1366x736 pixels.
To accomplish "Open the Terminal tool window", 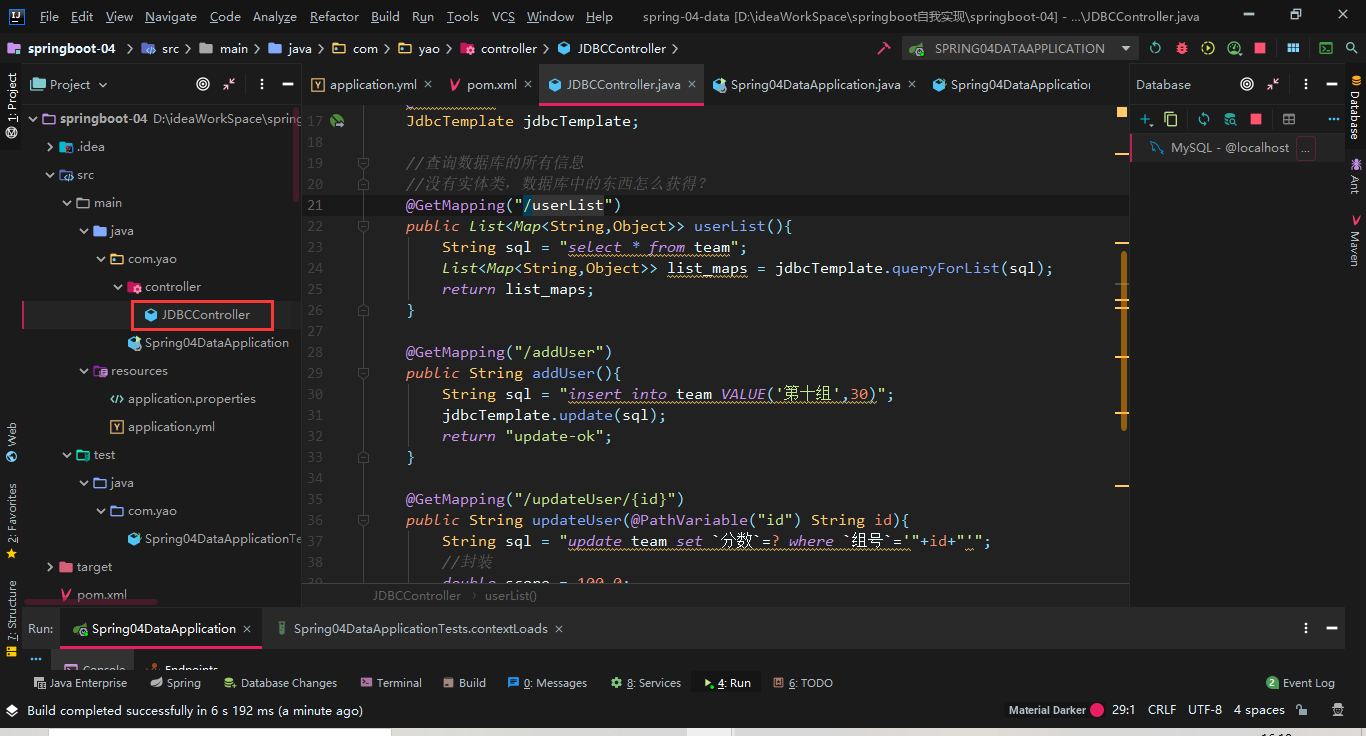I will tap(391, 683).
